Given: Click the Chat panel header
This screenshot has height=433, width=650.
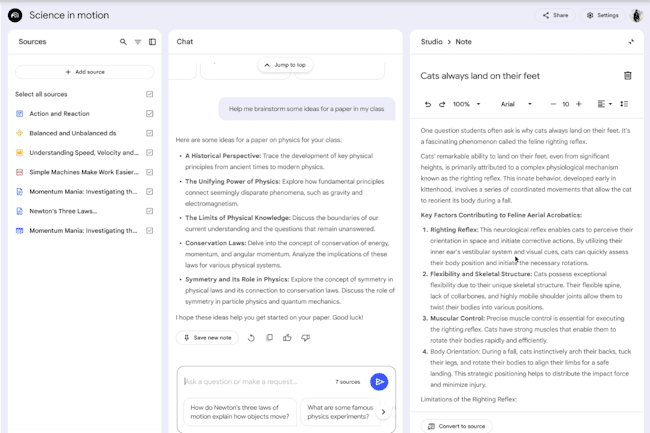Looking at the screenshot, I should pos(185,42).
